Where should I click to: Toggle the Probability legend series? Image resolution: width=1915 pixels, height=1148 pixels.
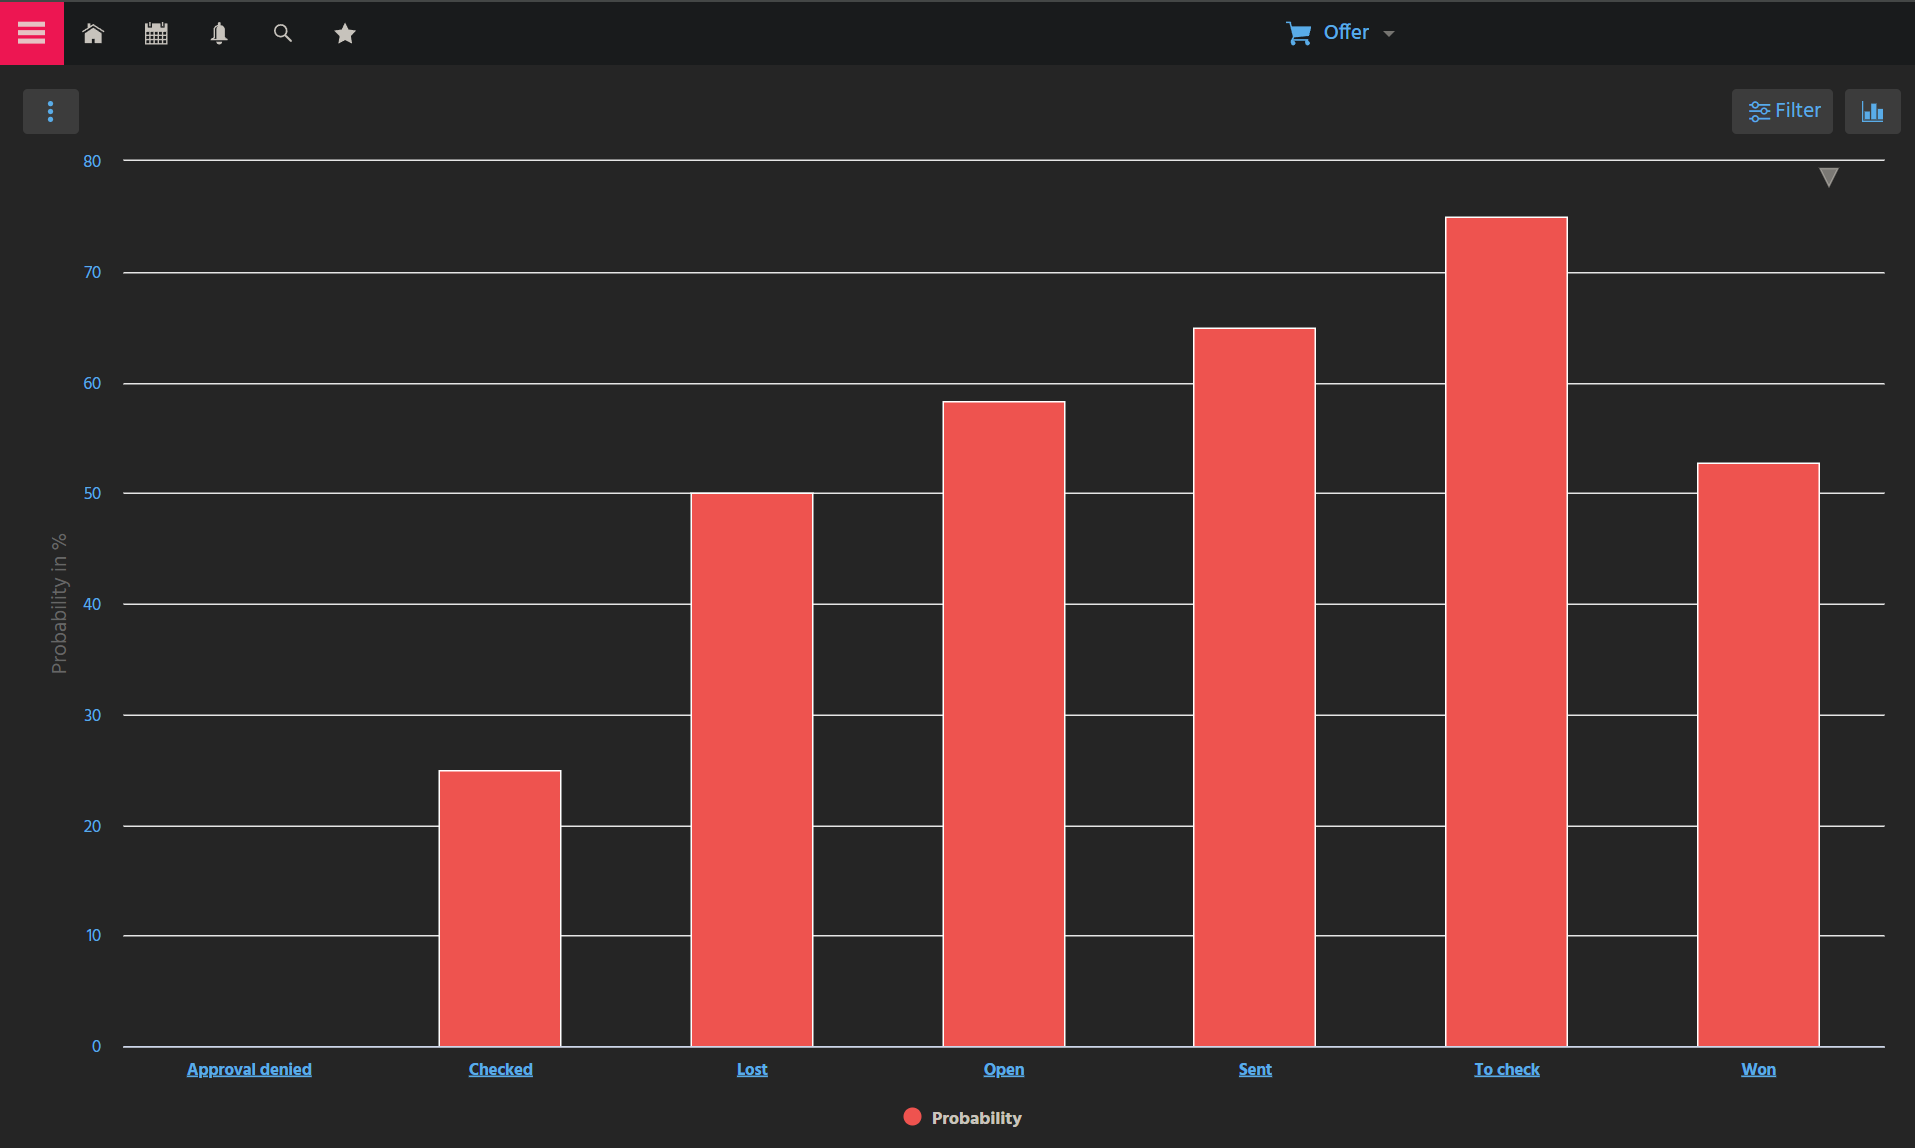975,1118
